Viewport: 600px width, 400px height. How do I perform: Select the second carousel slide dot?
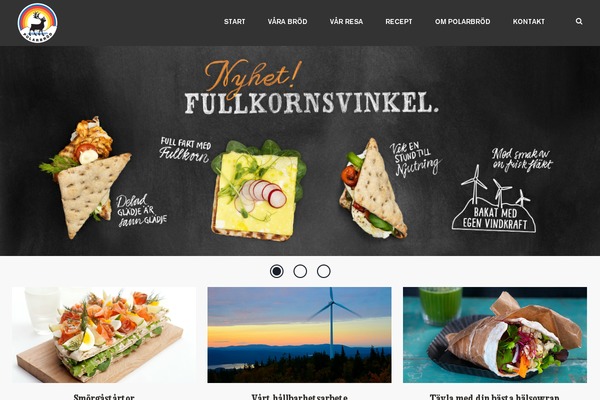click(300, 271)
